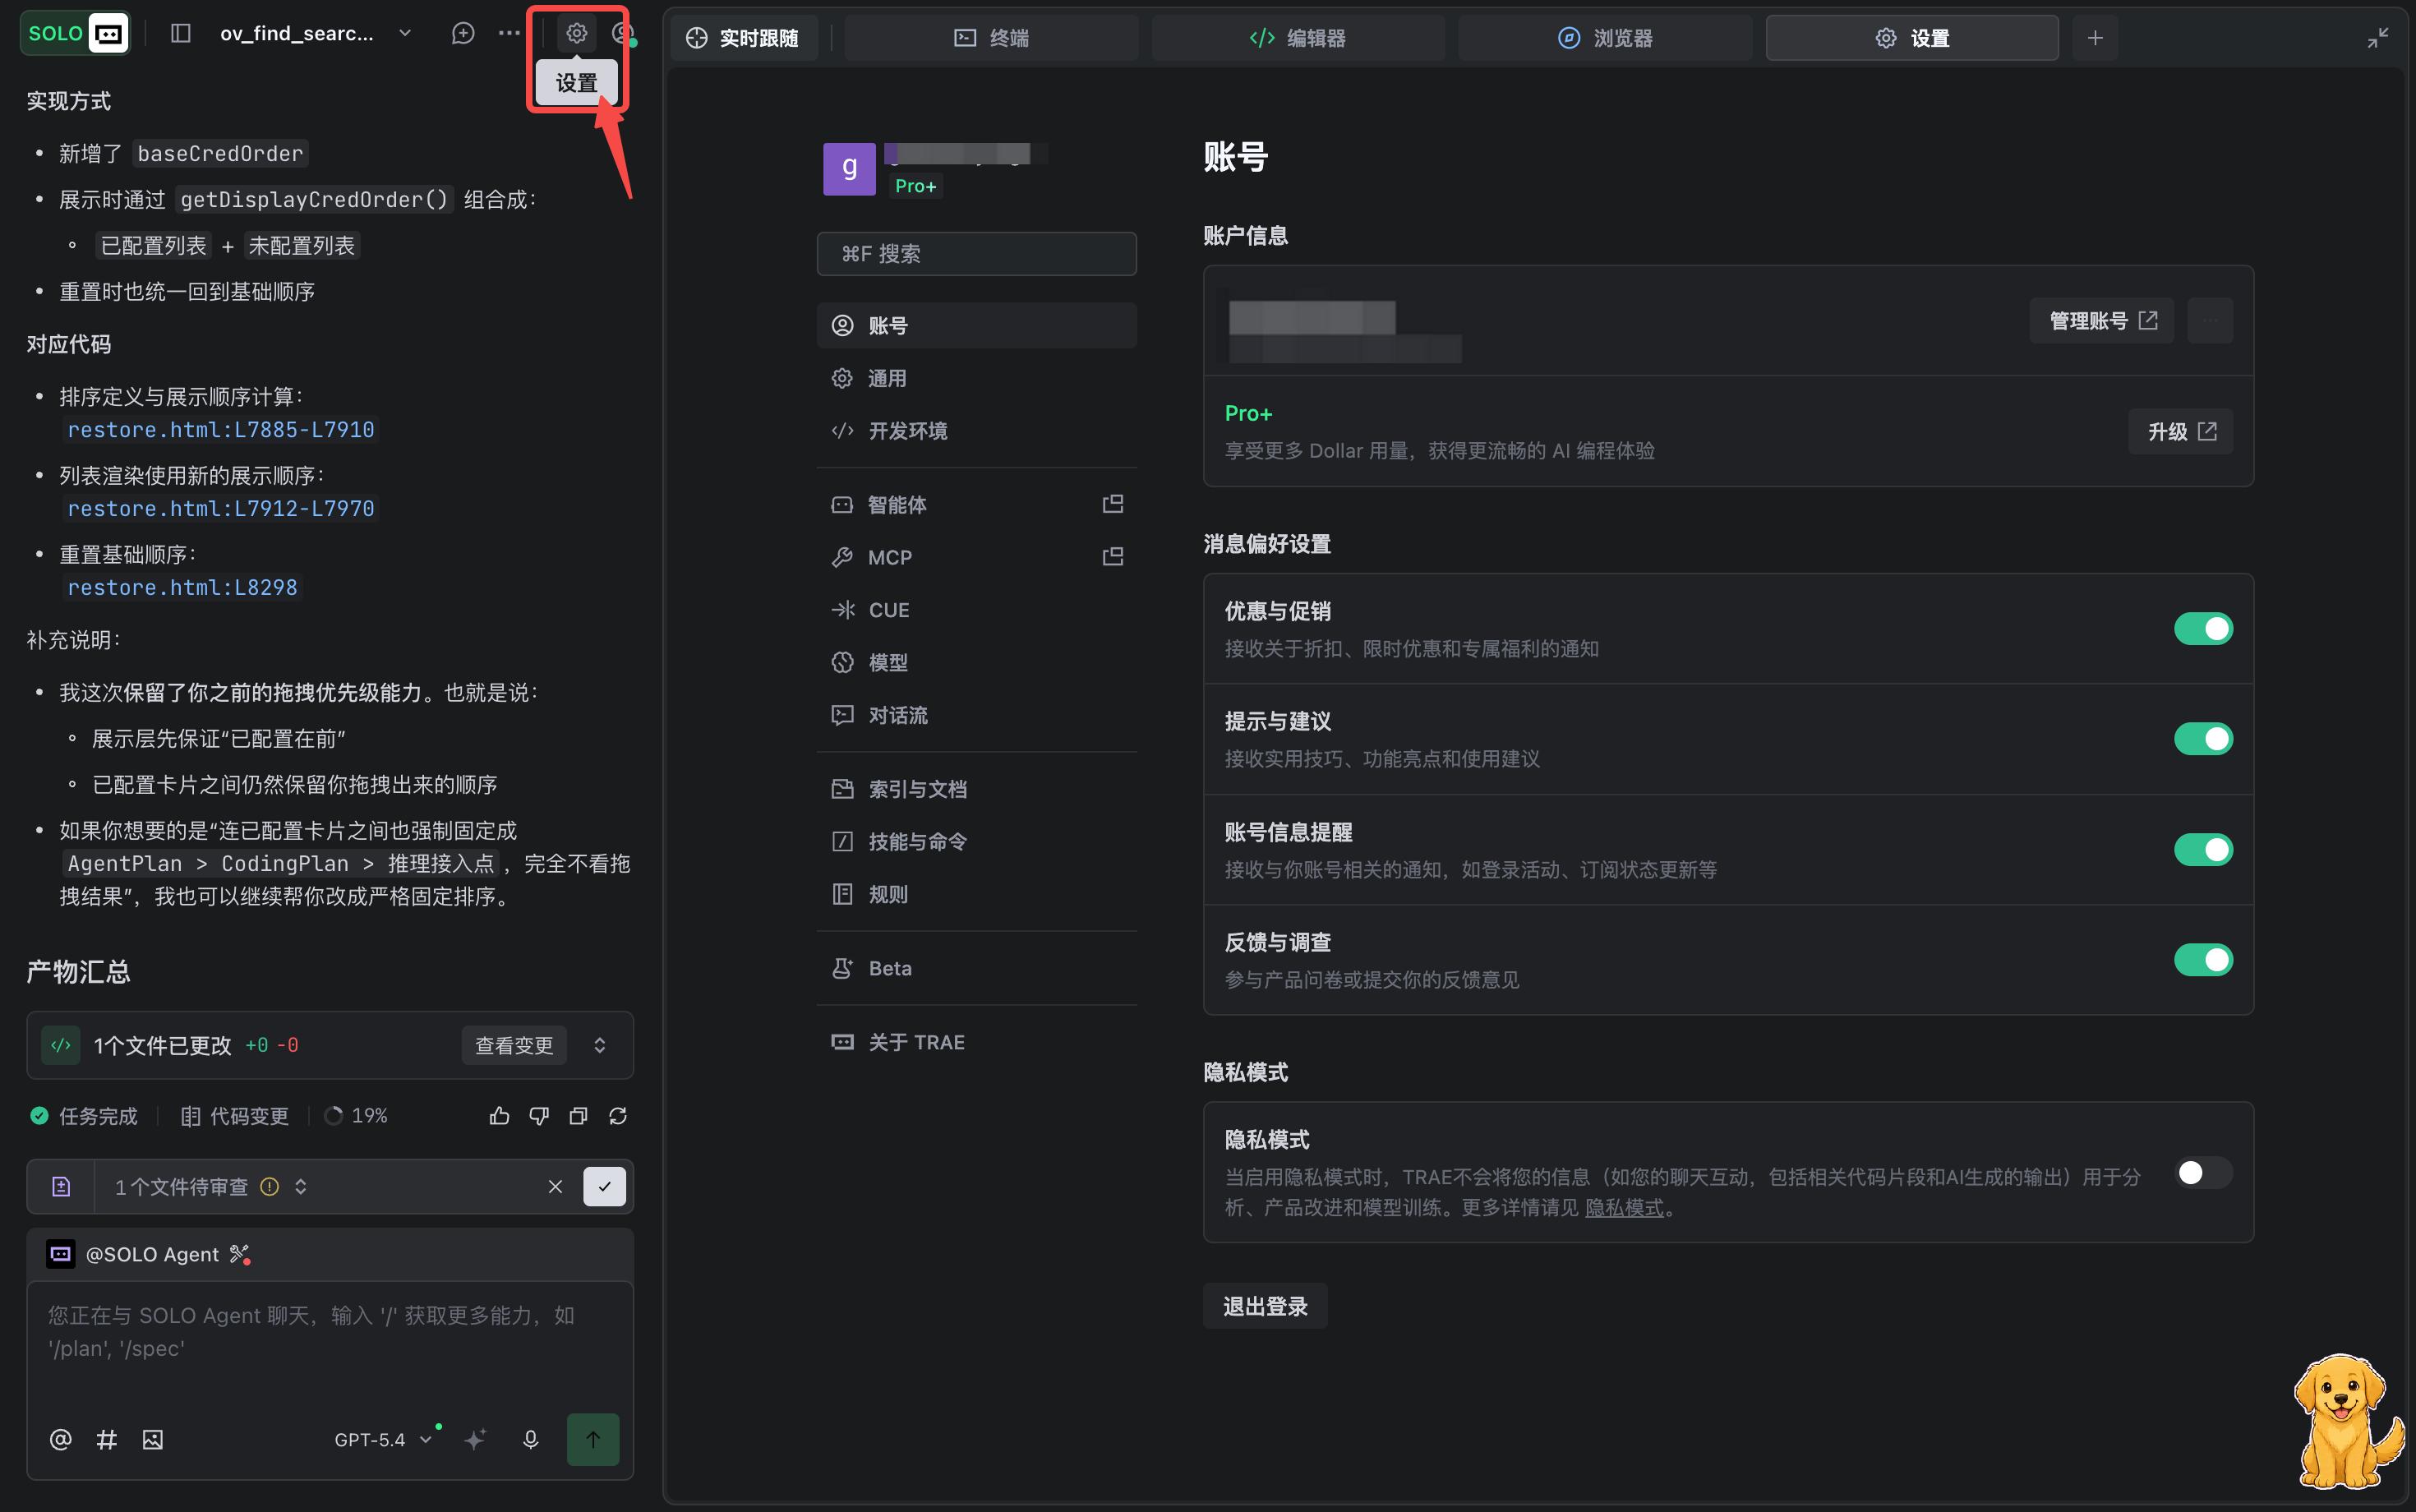Attach an image with the picture icon
Screen dimensions: 2416x1512
153,1440
